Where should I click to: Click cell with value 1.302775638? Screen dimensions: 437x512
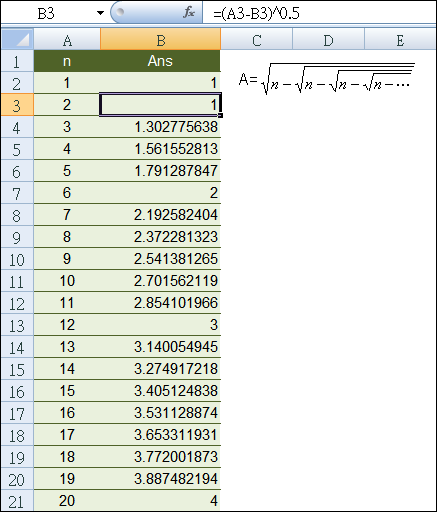(160, 127)
